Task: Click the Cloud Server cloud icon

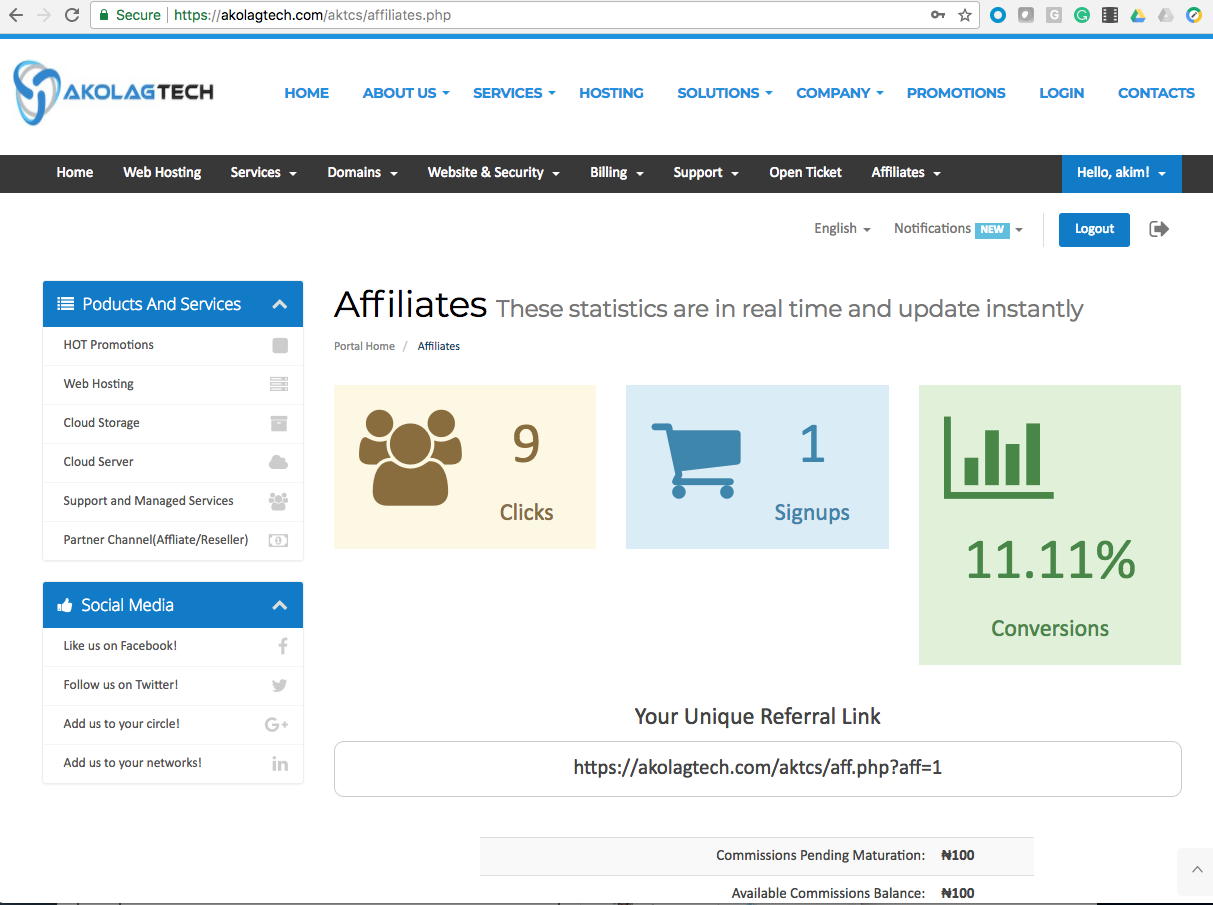Action: [278, 462]
